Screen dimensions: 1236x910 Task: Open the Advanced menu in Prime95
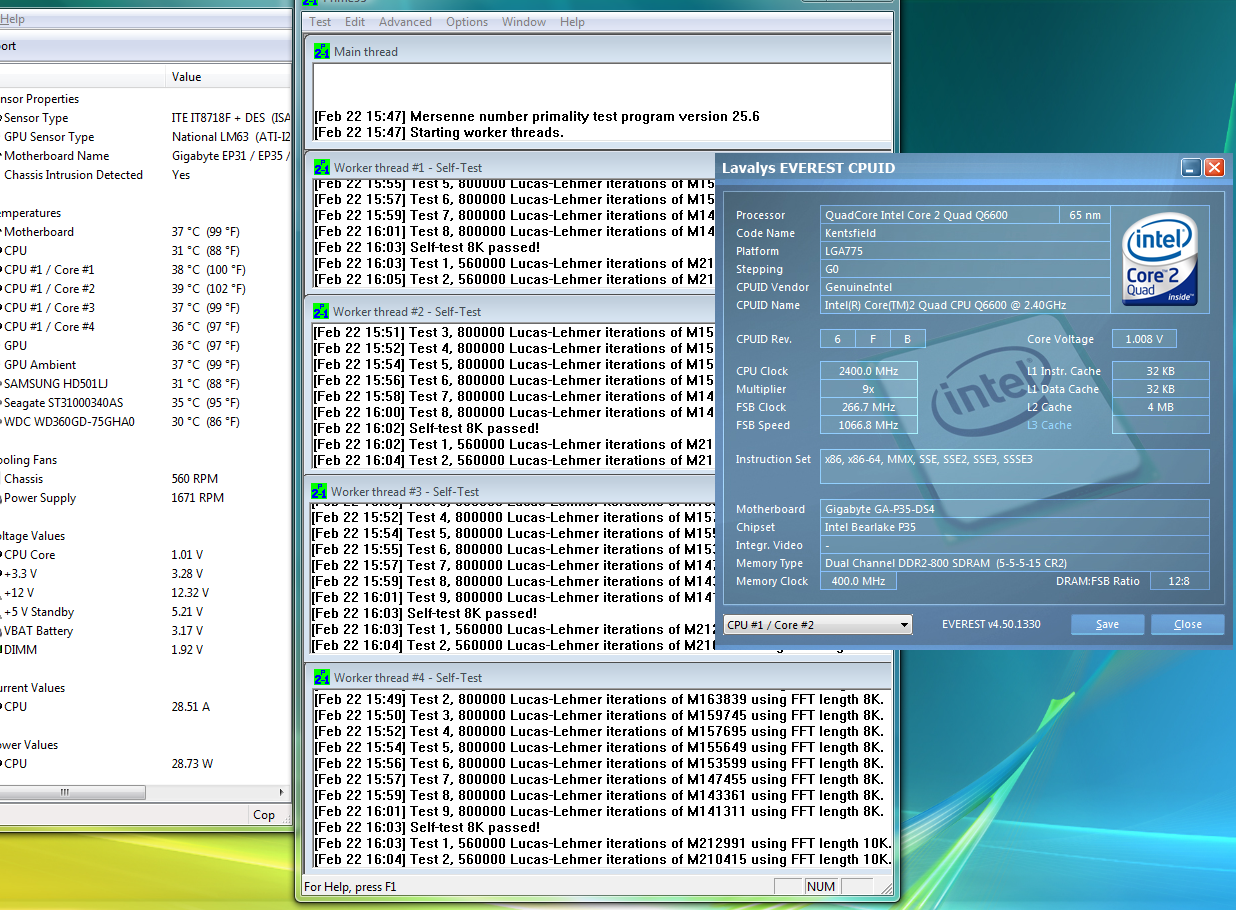(405, 22)
